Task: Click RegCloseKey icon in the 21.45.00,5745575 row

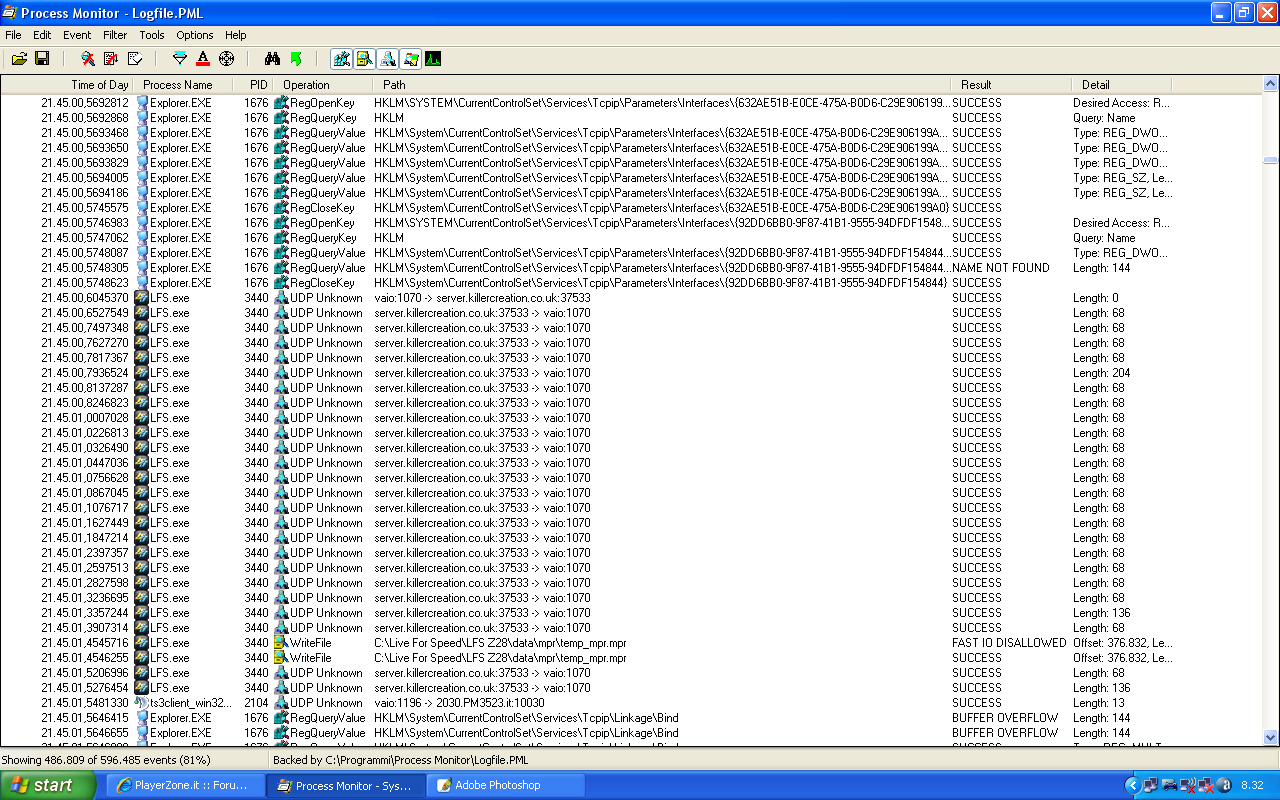Action: [x=281, y=208]
